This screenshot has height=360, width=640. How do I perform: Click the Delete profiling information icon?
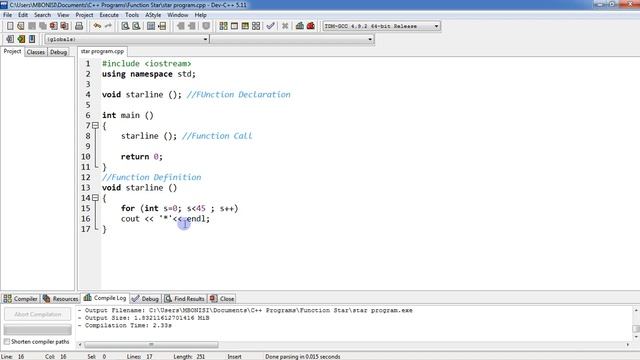(311, 26)
